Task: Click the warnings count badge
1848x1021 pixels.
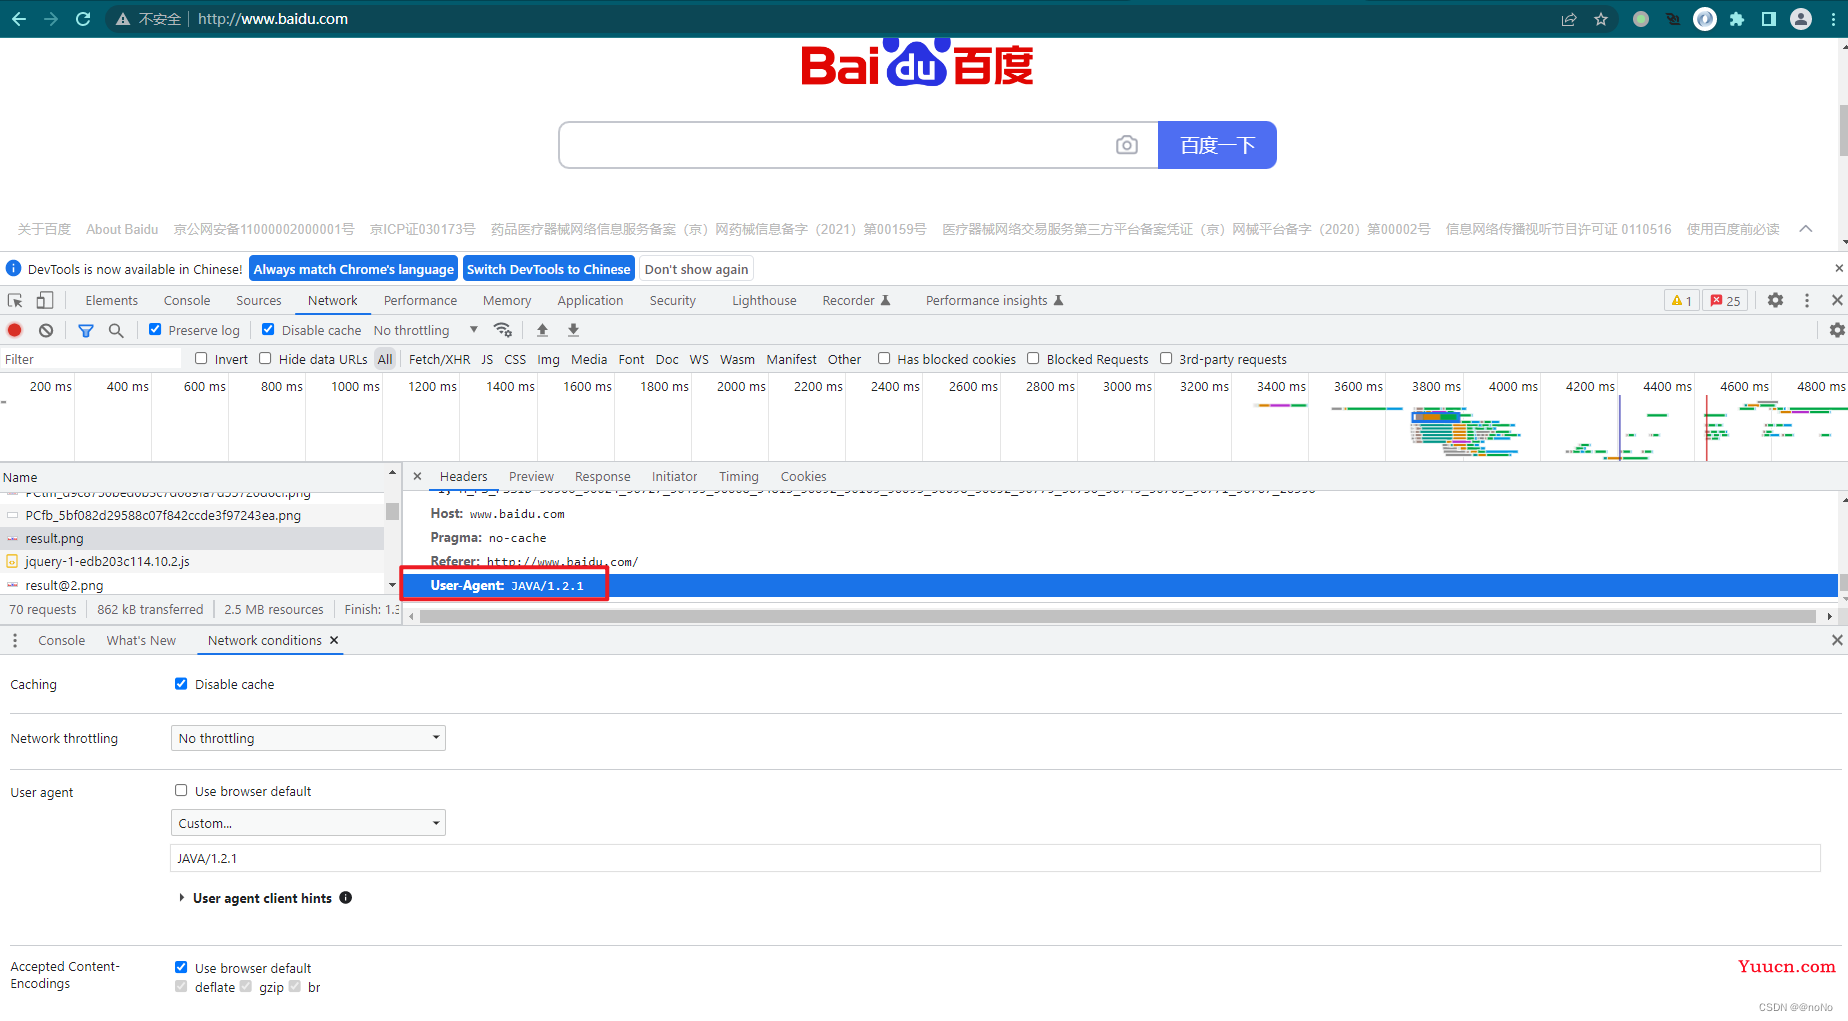Action: pos(1681,300)
